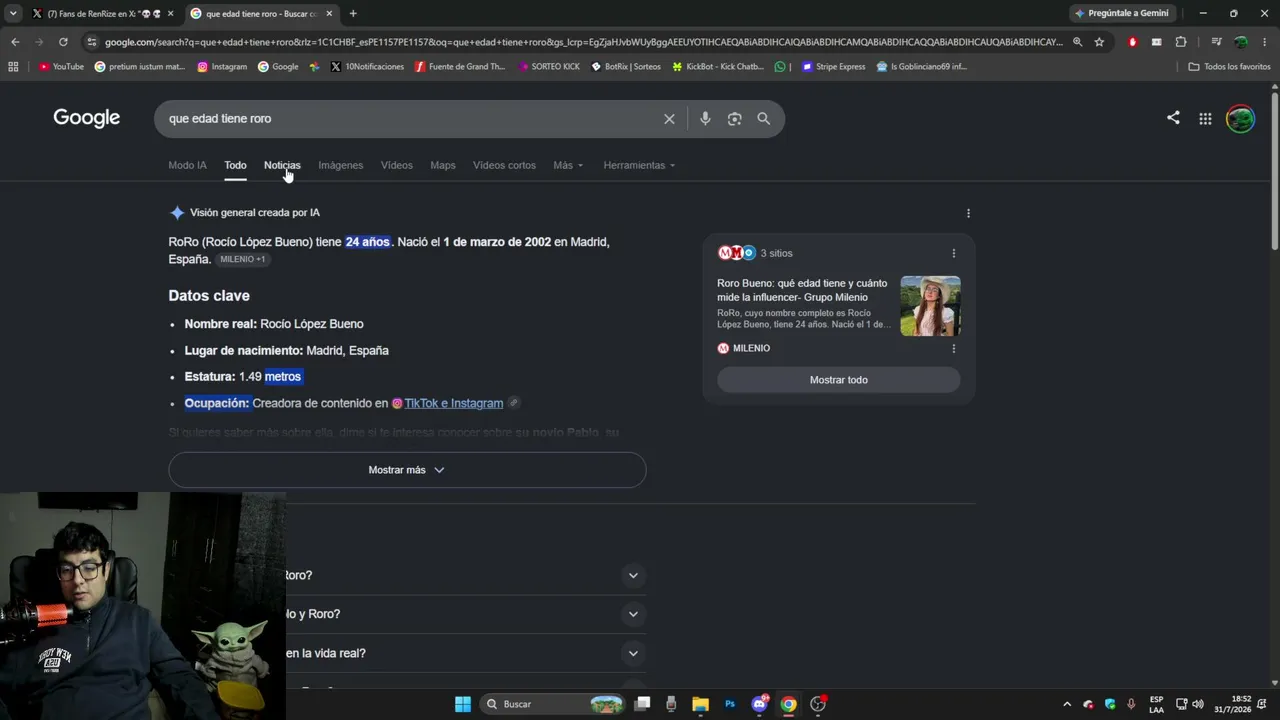
Task: Open the Google apps grid
Action: coord(1205,119)
